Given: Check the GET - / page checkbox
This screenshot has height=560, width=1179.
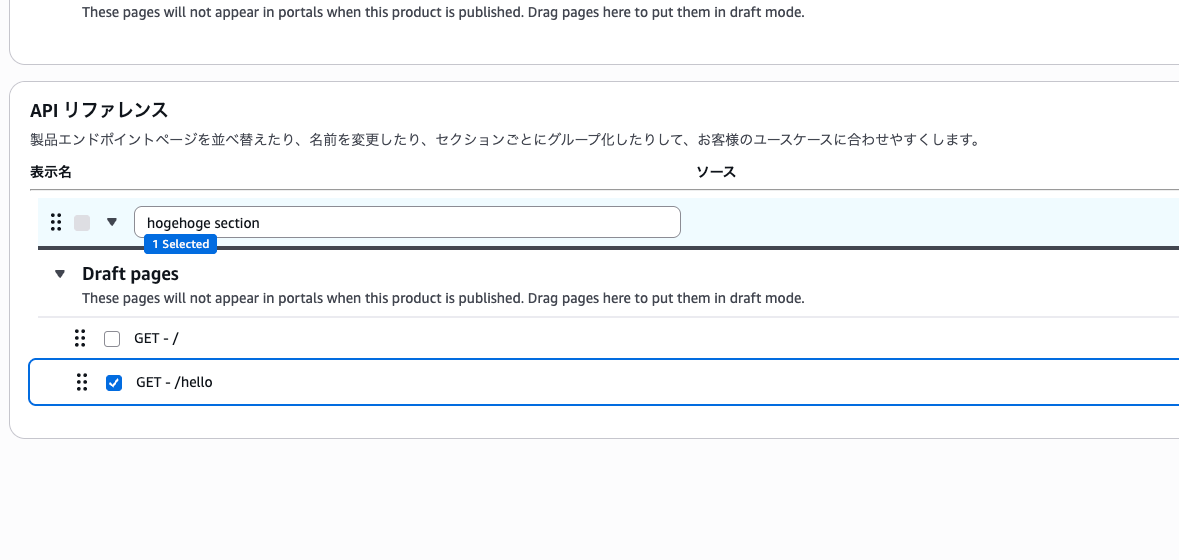Looking at the screenshot, I should point(112,339).
